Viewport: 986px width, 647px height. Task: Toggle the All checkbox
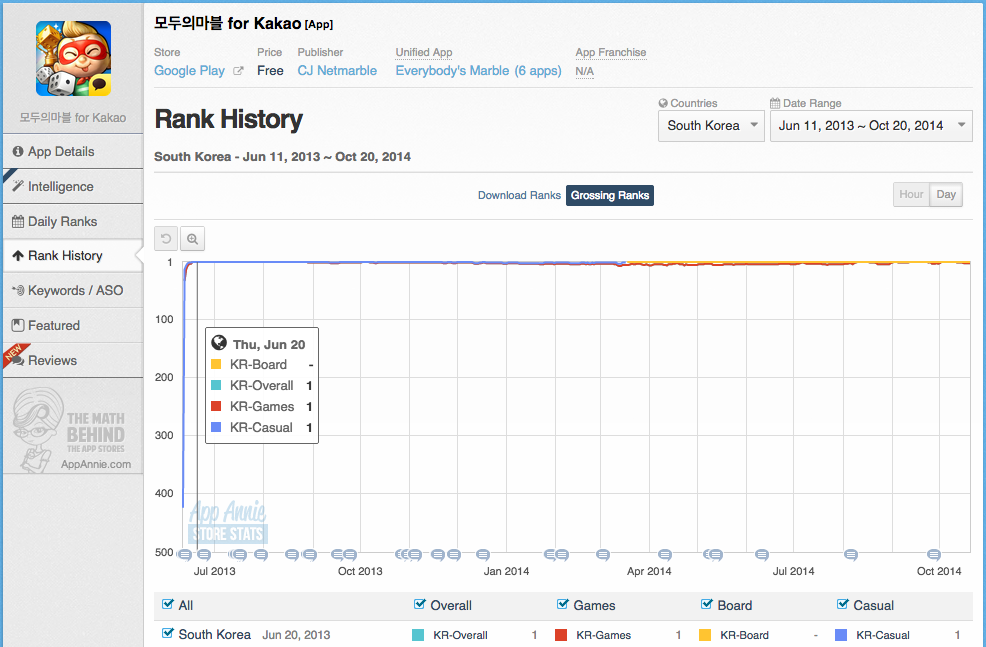pos(167,604)
